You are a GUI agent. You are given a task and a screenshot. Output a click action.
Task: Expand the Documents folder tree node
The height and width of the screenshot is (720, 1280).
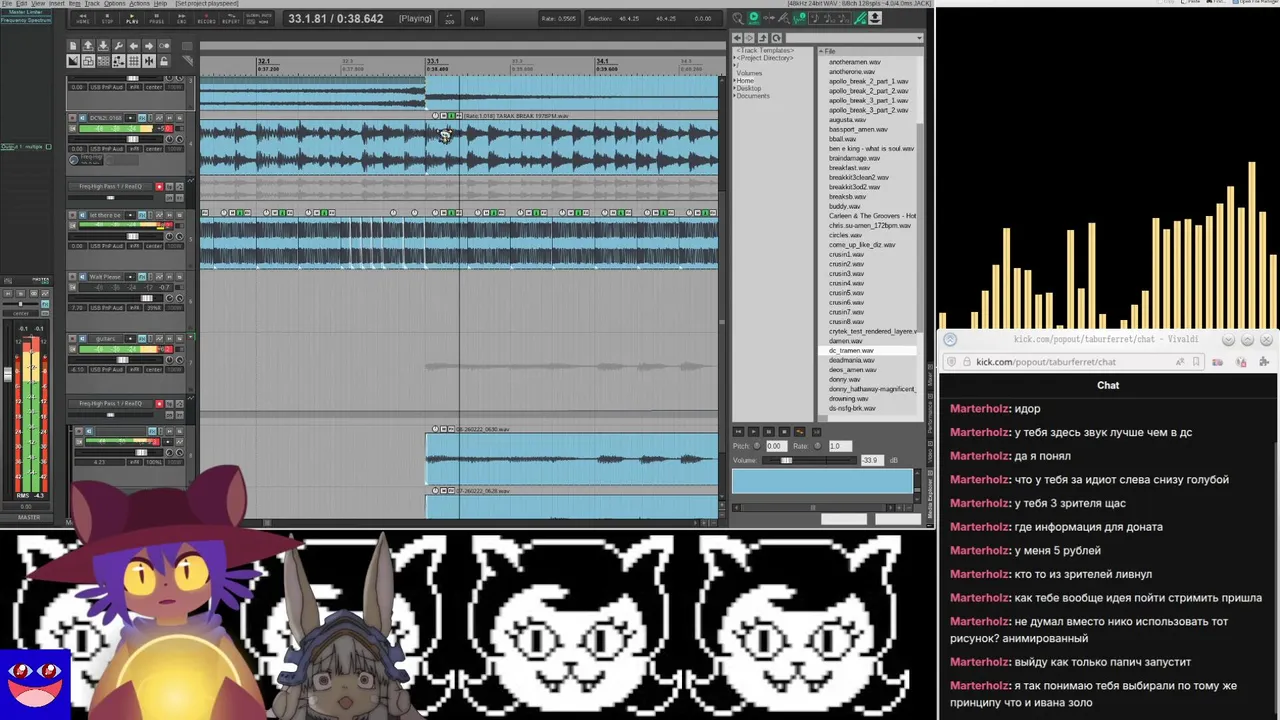pyautogui.click(x=734, y=96)
